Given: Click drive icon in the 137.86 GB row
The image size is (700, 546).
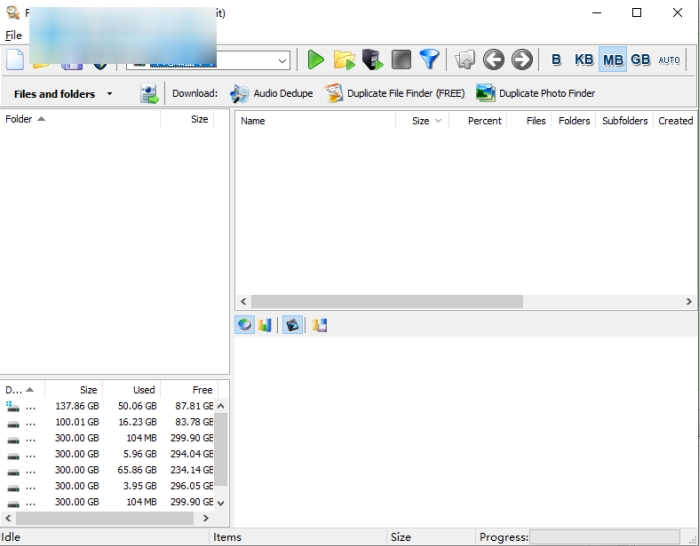Looking at the screenshot, I should click(x=12, y=406).
